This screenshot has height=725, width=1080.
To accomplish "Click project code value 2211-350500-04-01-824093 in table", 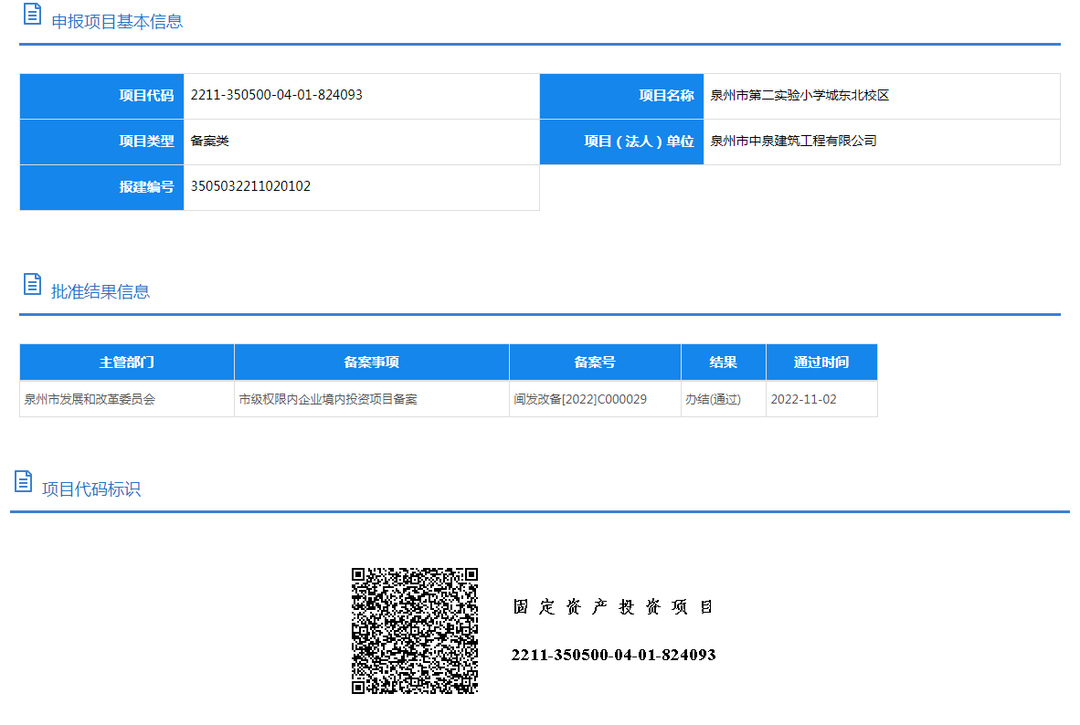I will coord(276,95).
